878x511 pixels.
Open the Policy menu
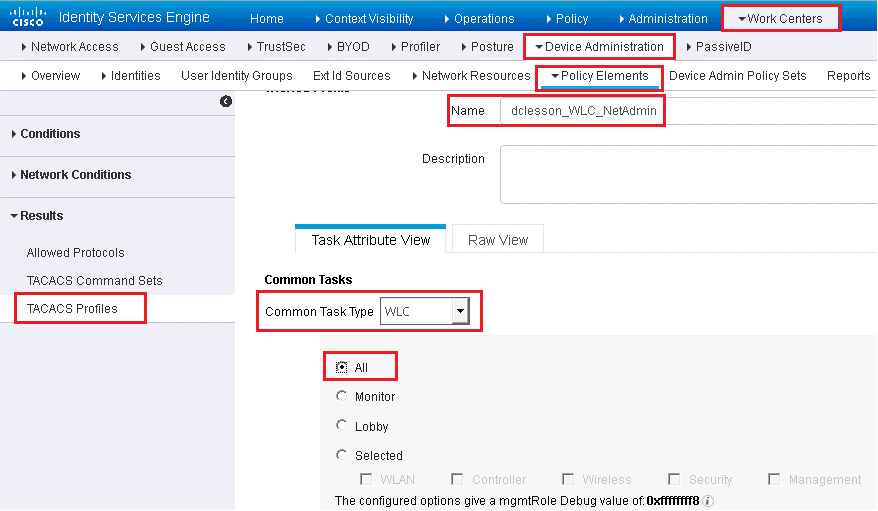(x=567, y=18)
